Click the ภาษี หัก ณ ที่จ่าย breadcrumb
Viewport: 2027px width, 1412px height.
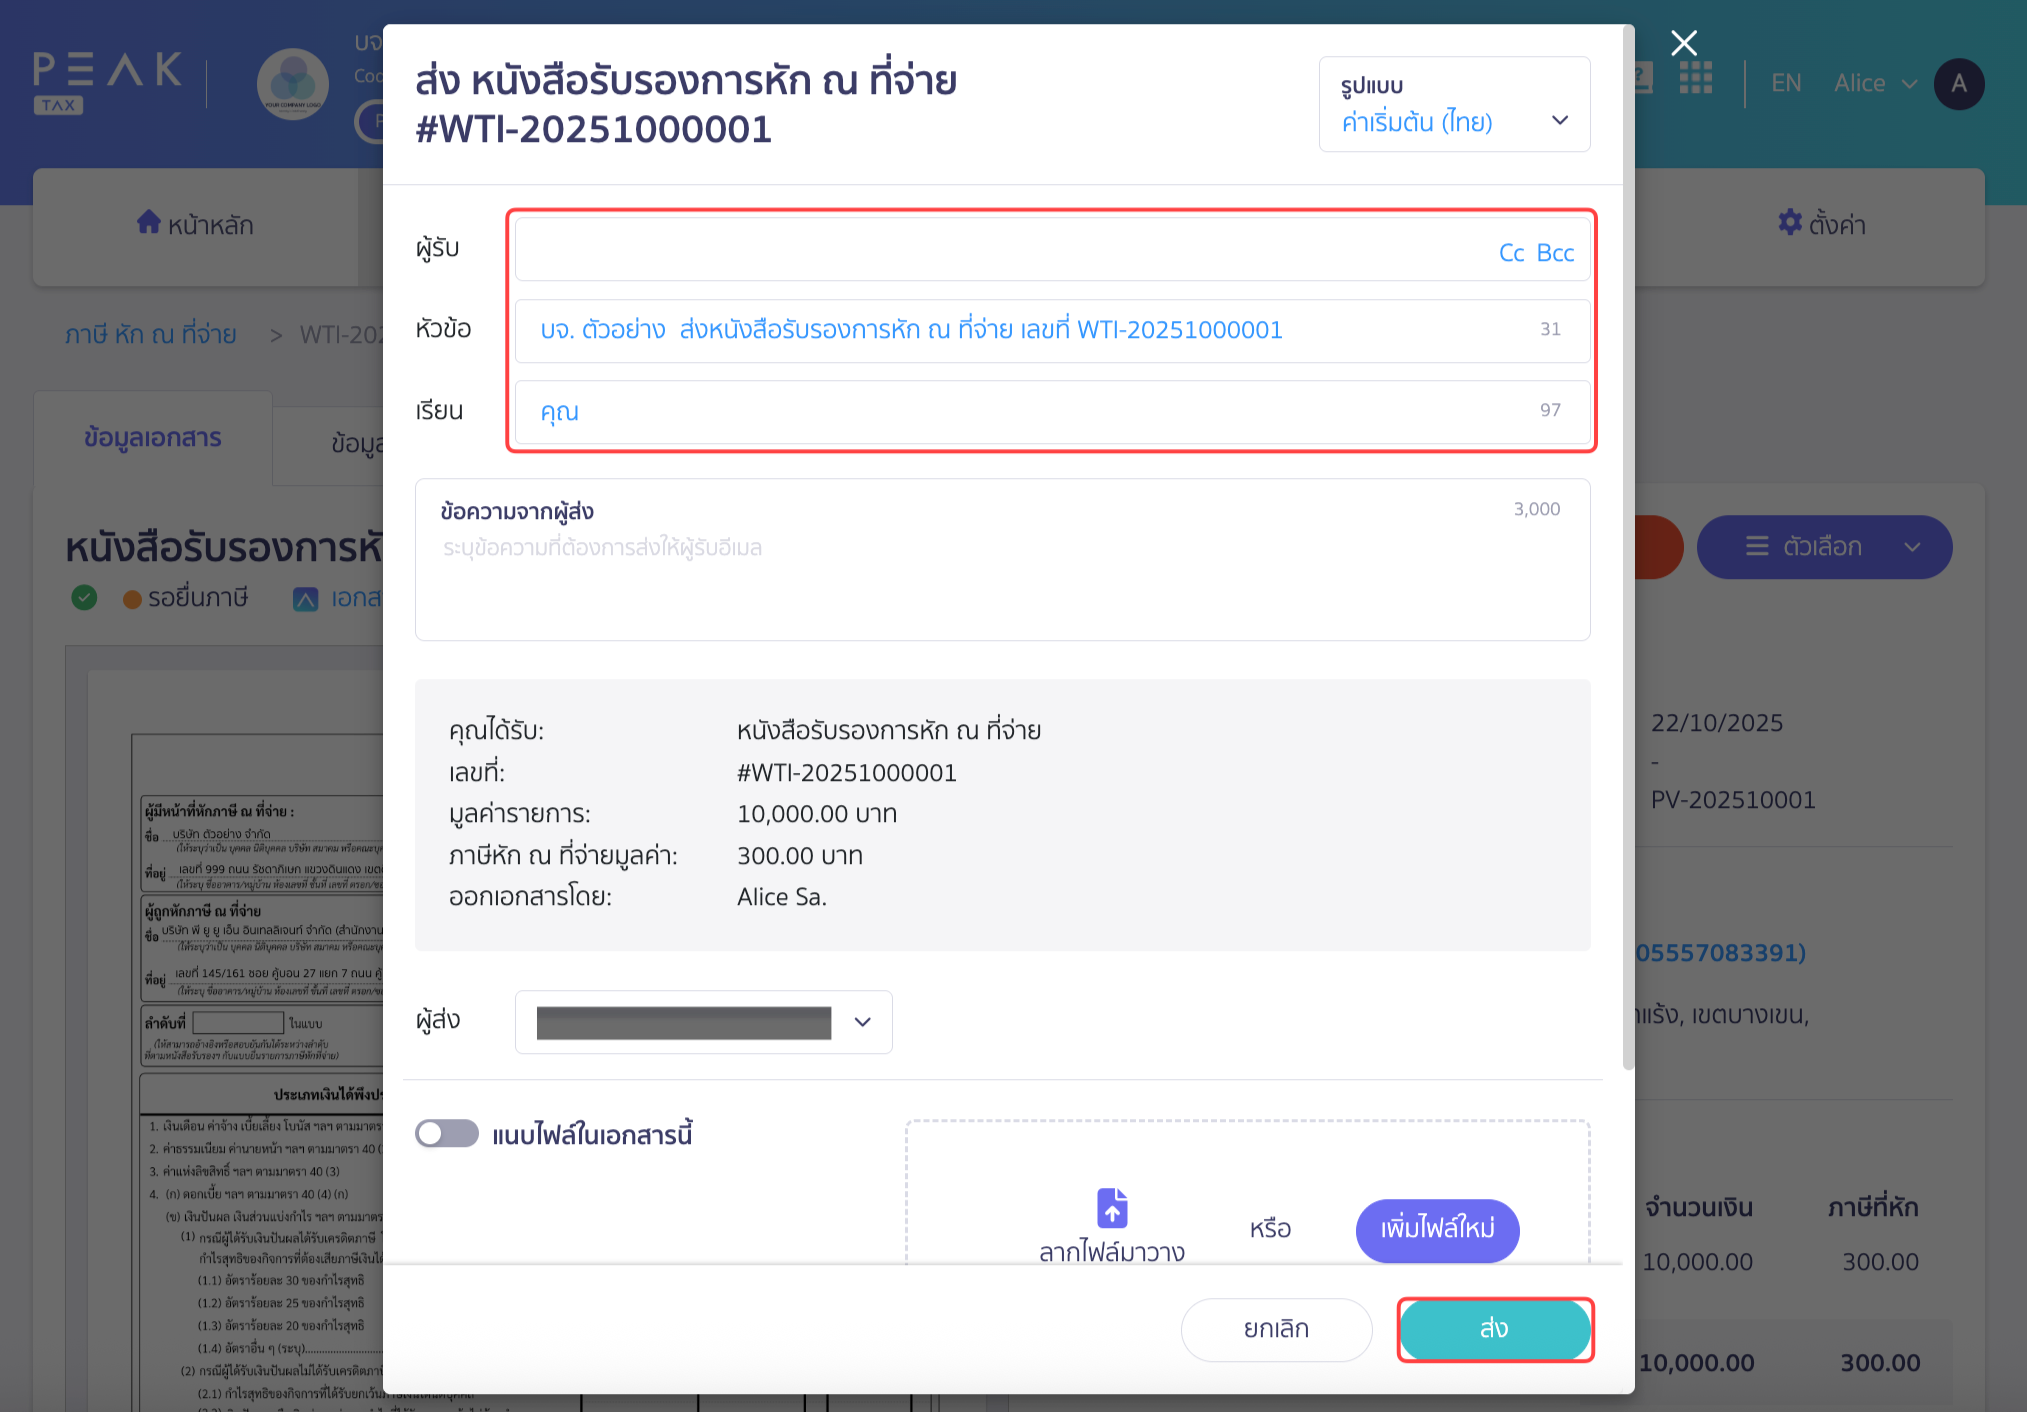point(150,333)
